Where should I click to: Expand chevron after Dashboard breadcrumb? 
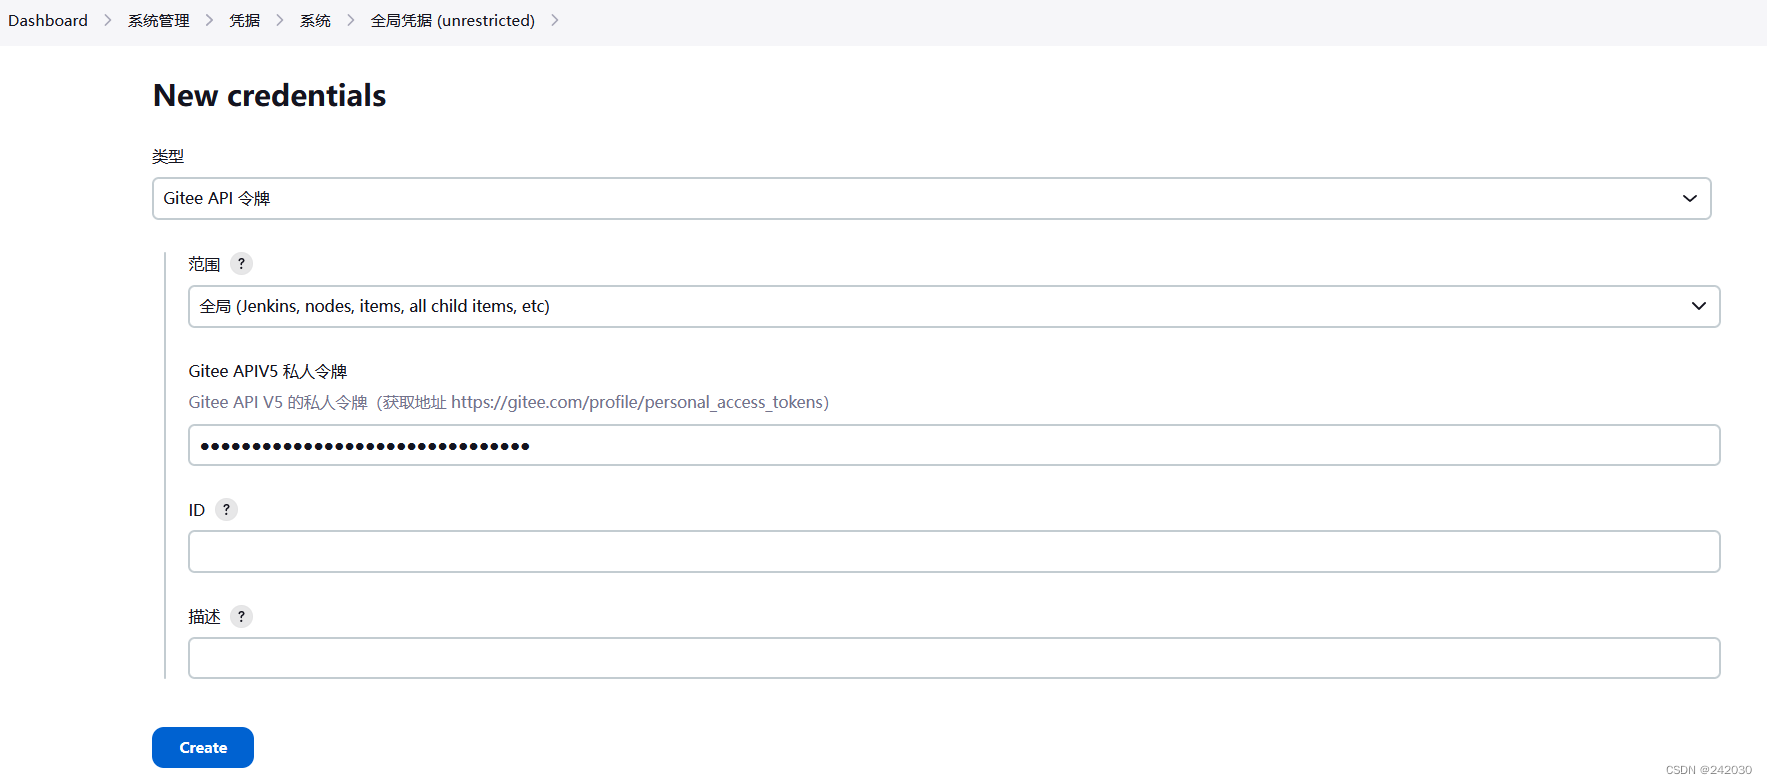(108, 20)
